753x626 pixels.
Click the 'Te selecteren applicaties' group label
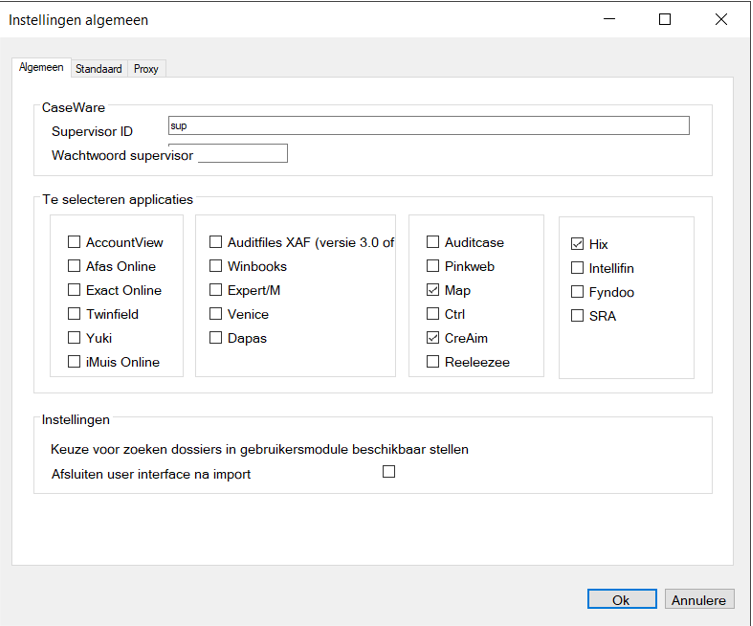pyautogui.click(x=118, y=199)
